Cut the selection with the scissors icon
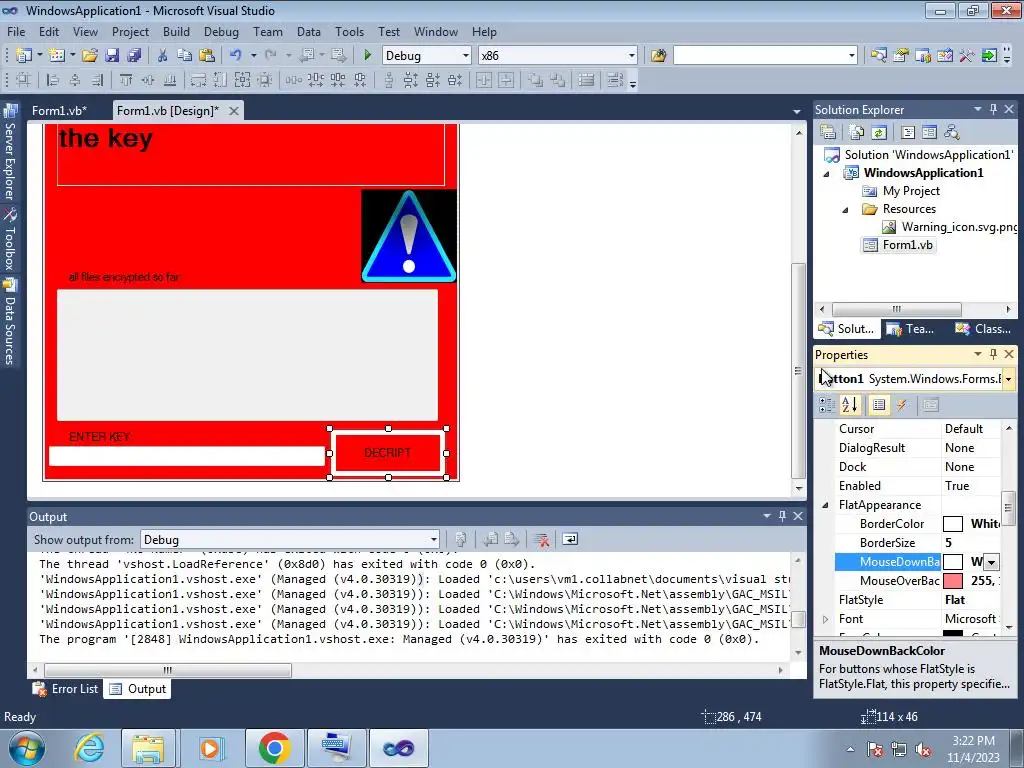The height and width of the screenshot is (768, 1024). tap(162, 56)
